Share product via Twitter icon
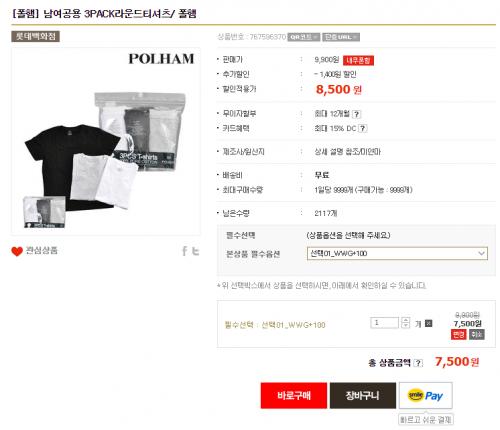Screen dimensions: 500x430 (196, 251)
